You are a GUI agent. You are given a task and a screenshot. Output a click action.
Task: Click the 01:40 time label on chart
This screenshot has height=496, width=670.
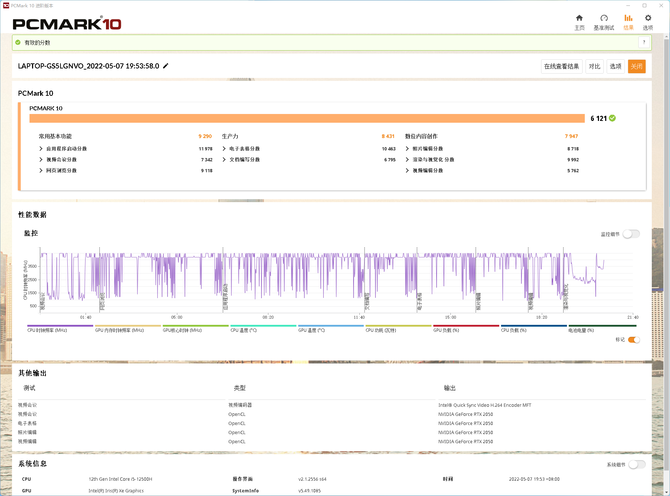point(86,317)
